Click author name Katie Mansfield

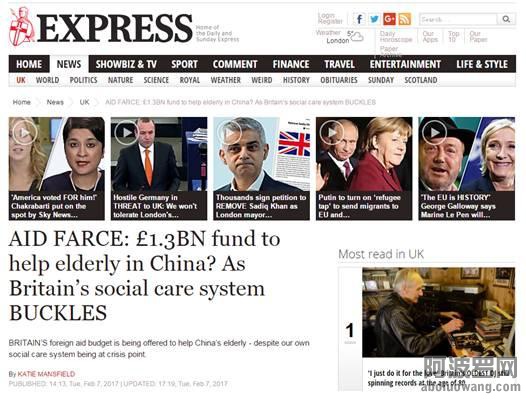click(x=46, y=374)
